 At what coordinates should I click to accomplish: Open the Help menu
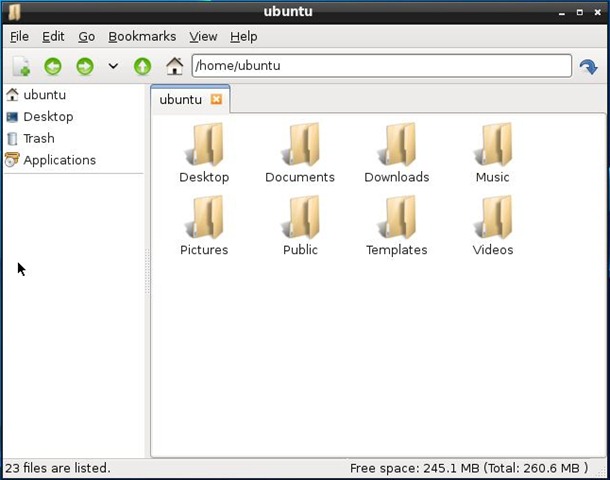click(x=244, y=37)
